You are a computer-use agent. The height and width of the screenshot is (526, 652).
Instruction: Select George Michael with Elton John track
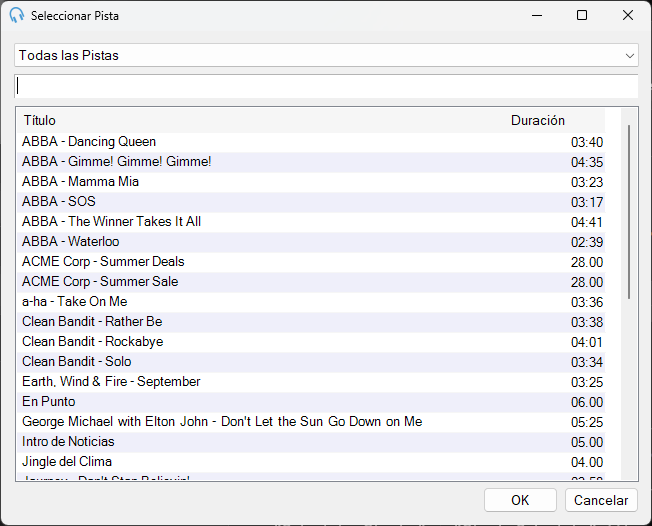coord(312,422)
